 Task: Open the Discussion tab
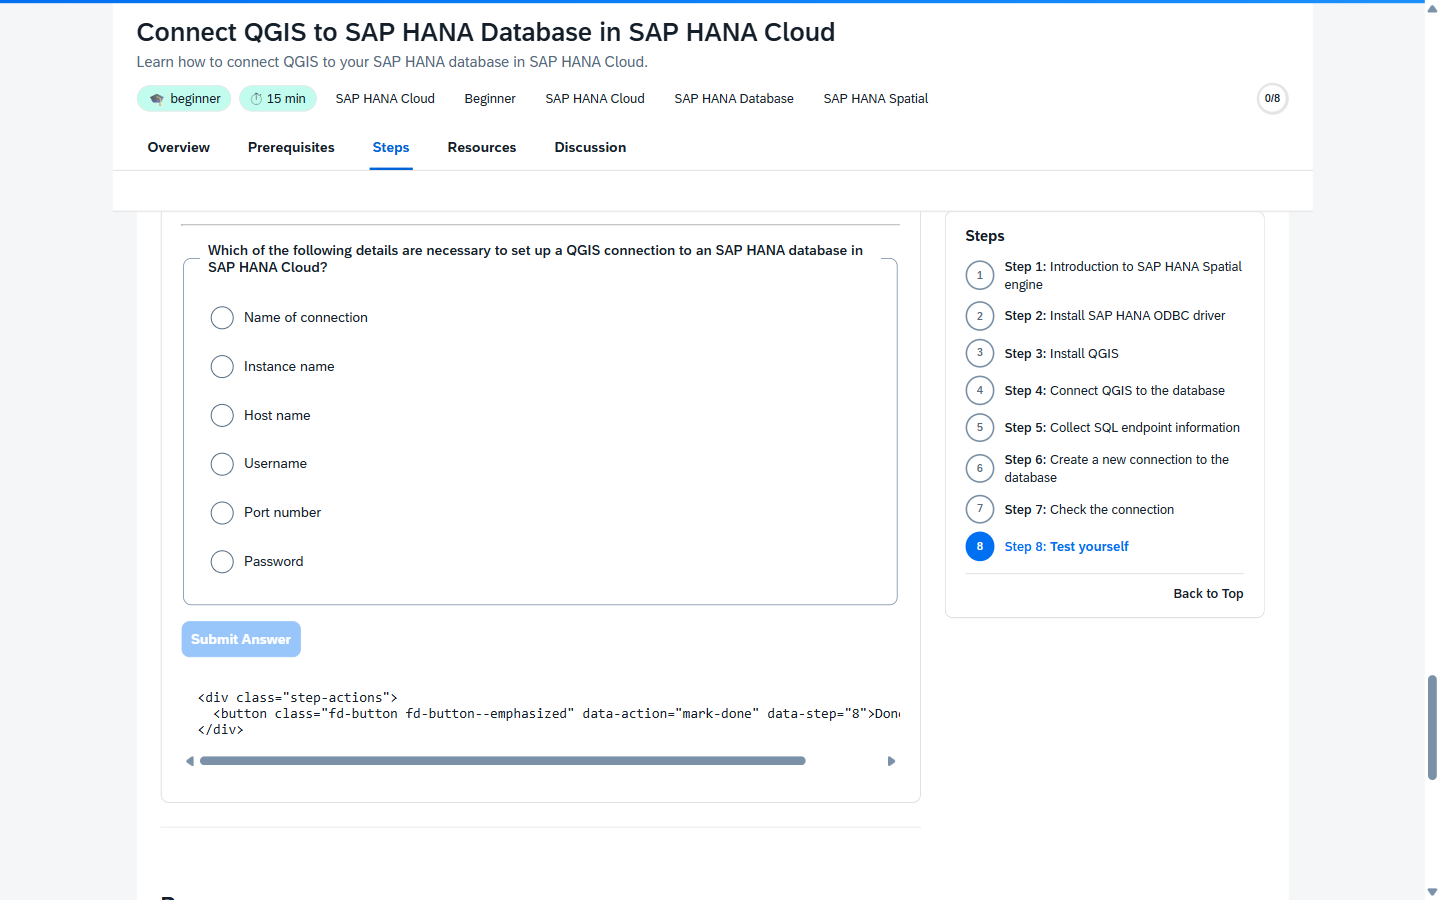590,147
